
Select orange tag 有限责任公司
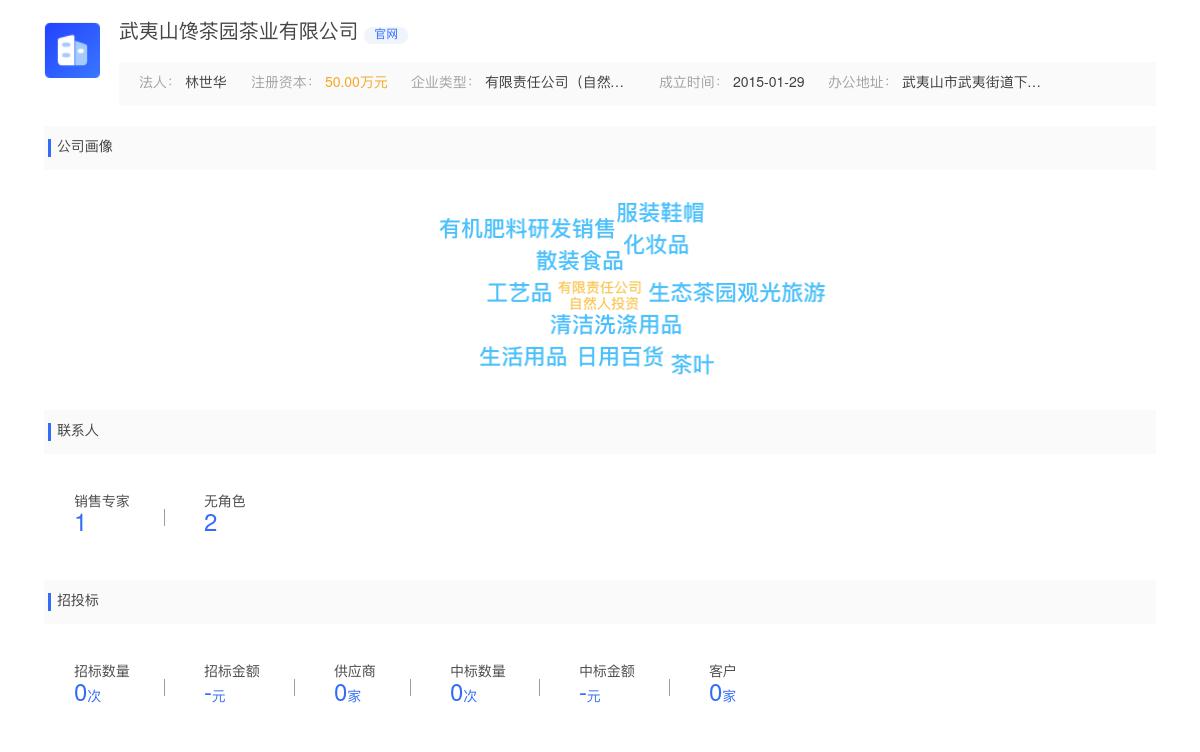(x=600, y=288)
